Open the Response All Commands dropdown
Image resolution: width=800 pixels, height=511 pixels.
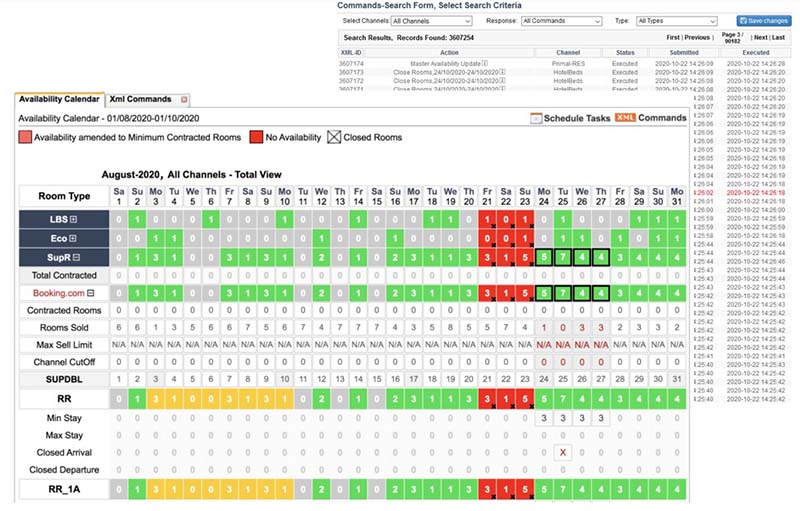coord(561,20)
